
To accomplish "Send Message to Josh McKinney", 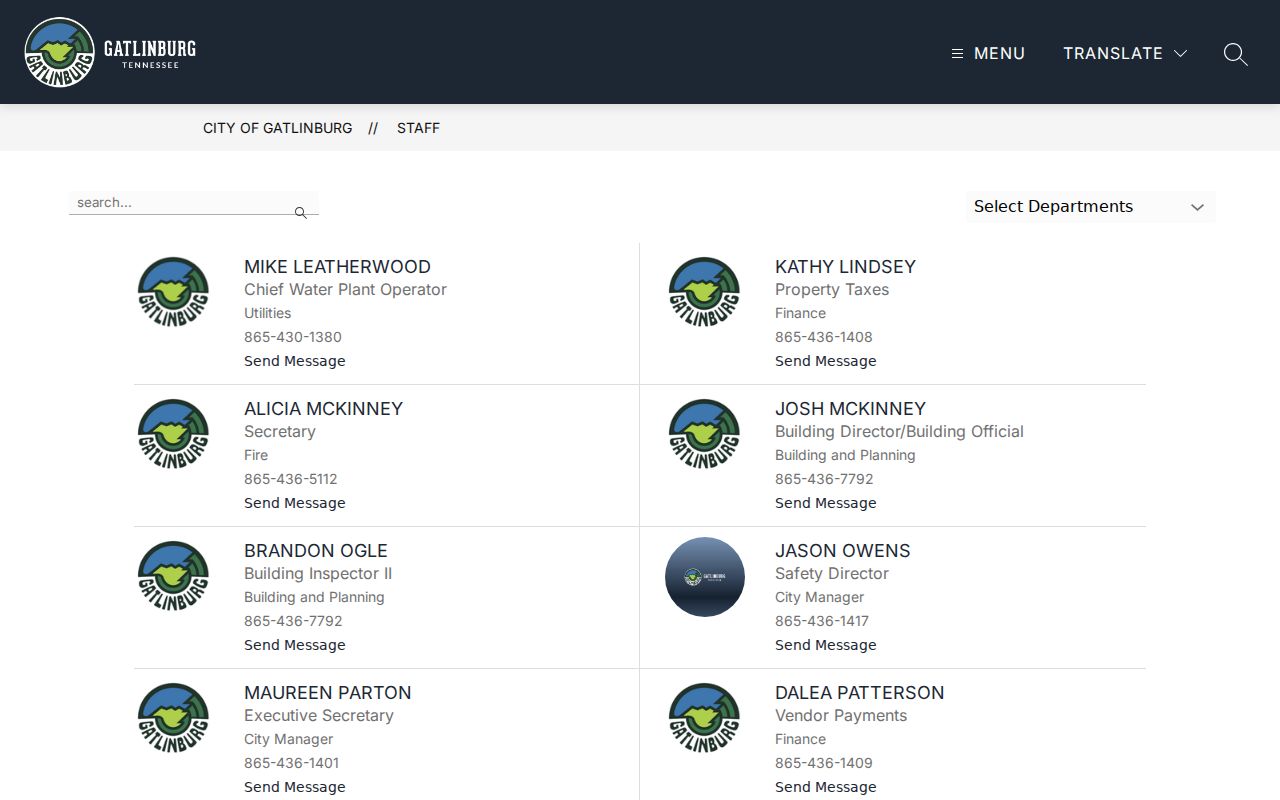I will (x=826, y=503).
